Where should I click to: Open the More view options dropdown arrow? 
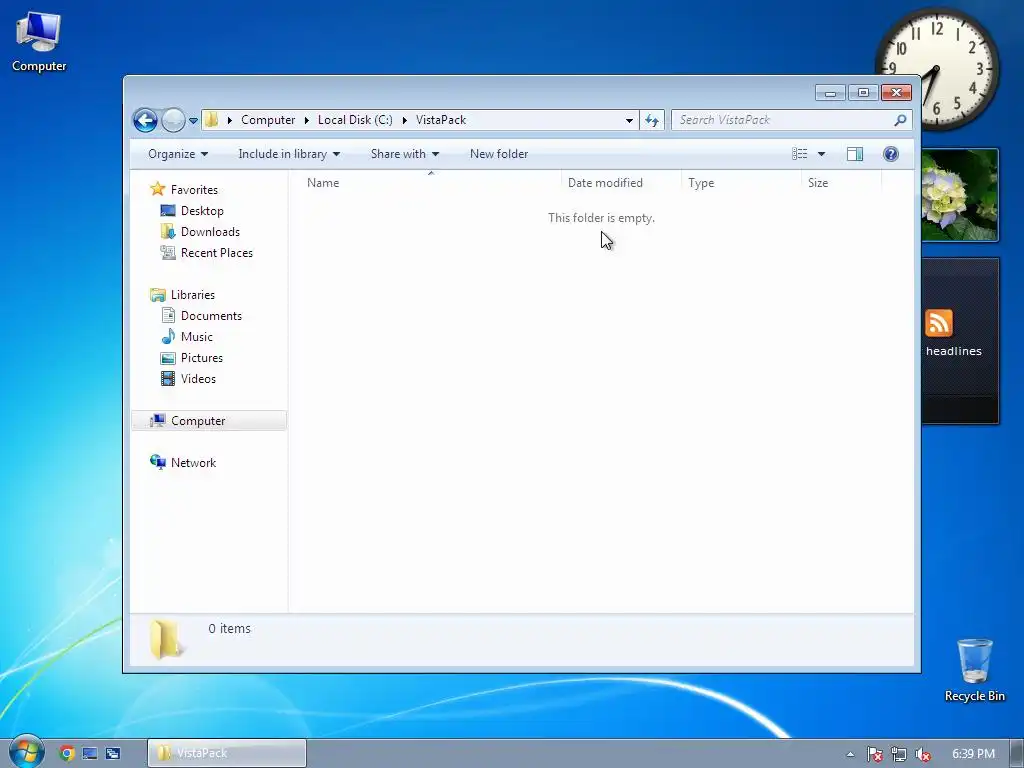point(822,154)
